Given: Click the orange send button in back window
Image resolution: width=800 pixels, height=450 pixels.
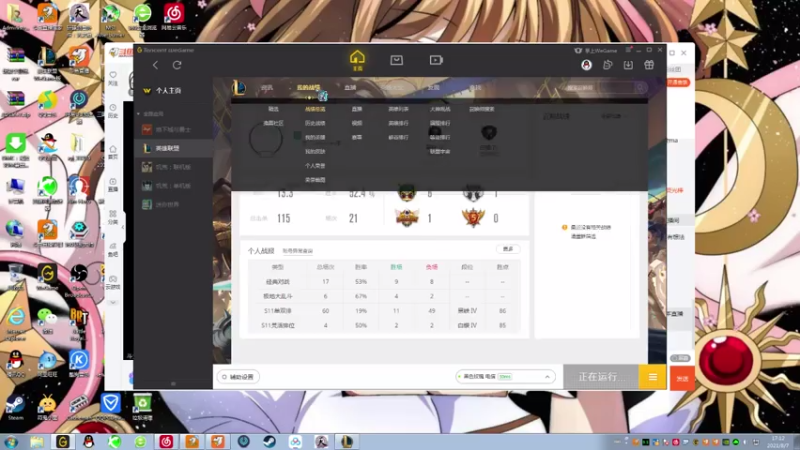Looking at the screenshot, I should pos(682,379).
